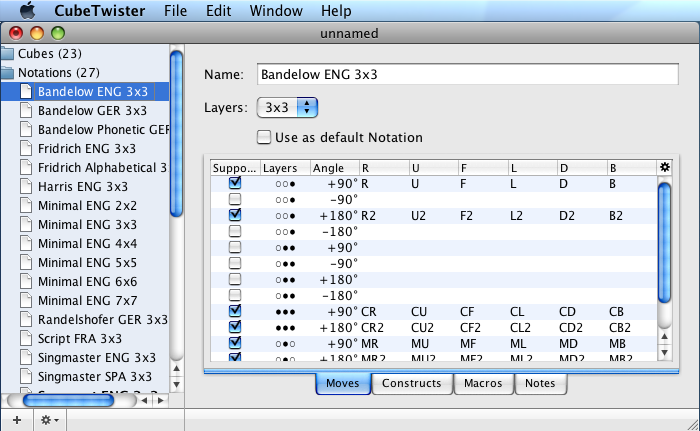Image resolution: width=700 pixels, height=431 pixels.
Task: Open the gear actions dropdown at bottom left
Action: point(49,420)
